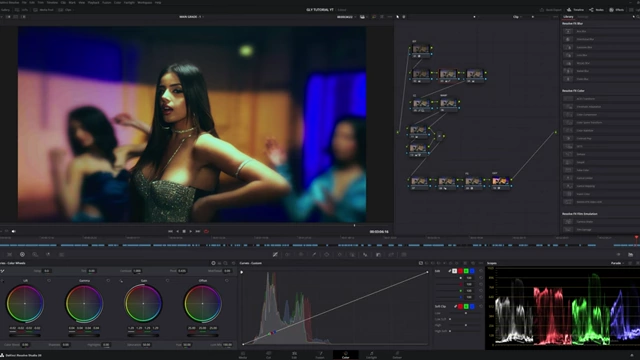The height and width of the screenshot is (360, 640).
Task: Toggle luminance Y curve channel
Action: coord(454,271)
